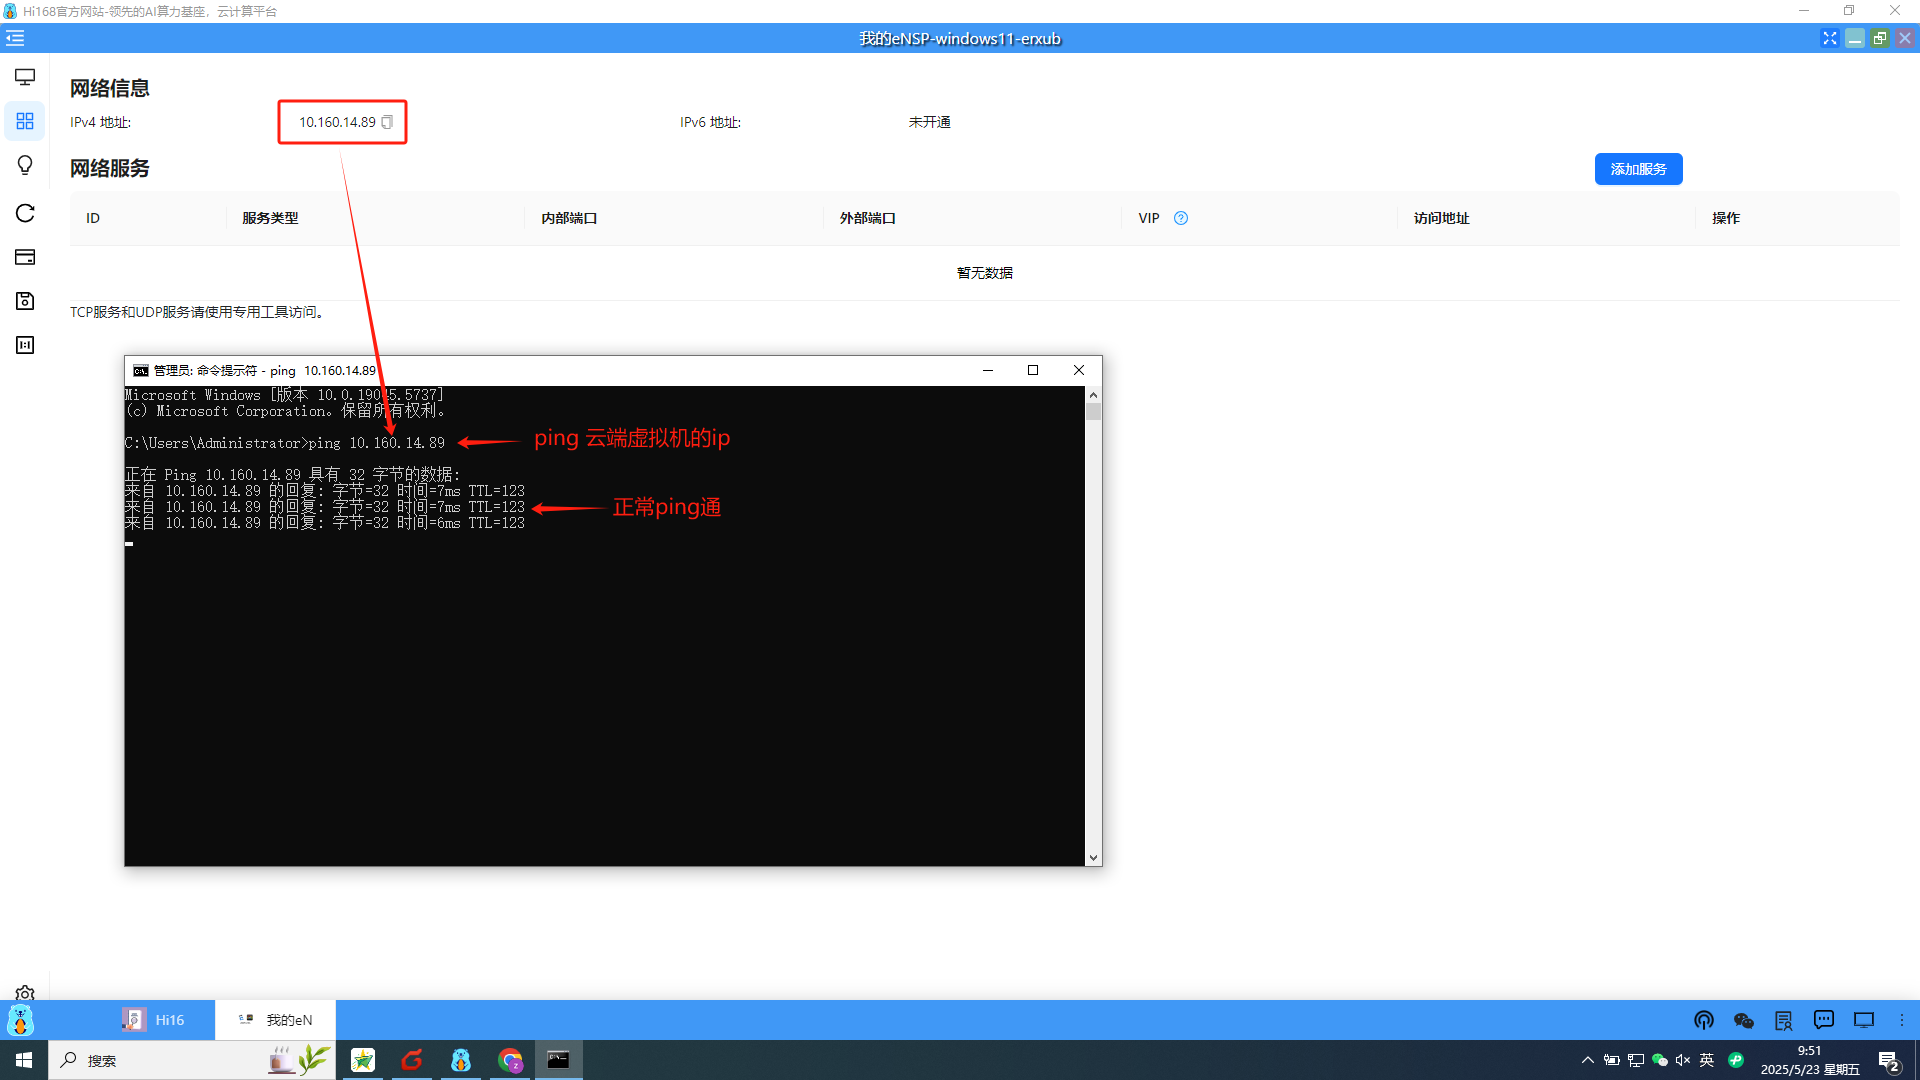Open the chat message bubble icon

(1824, 1020)
